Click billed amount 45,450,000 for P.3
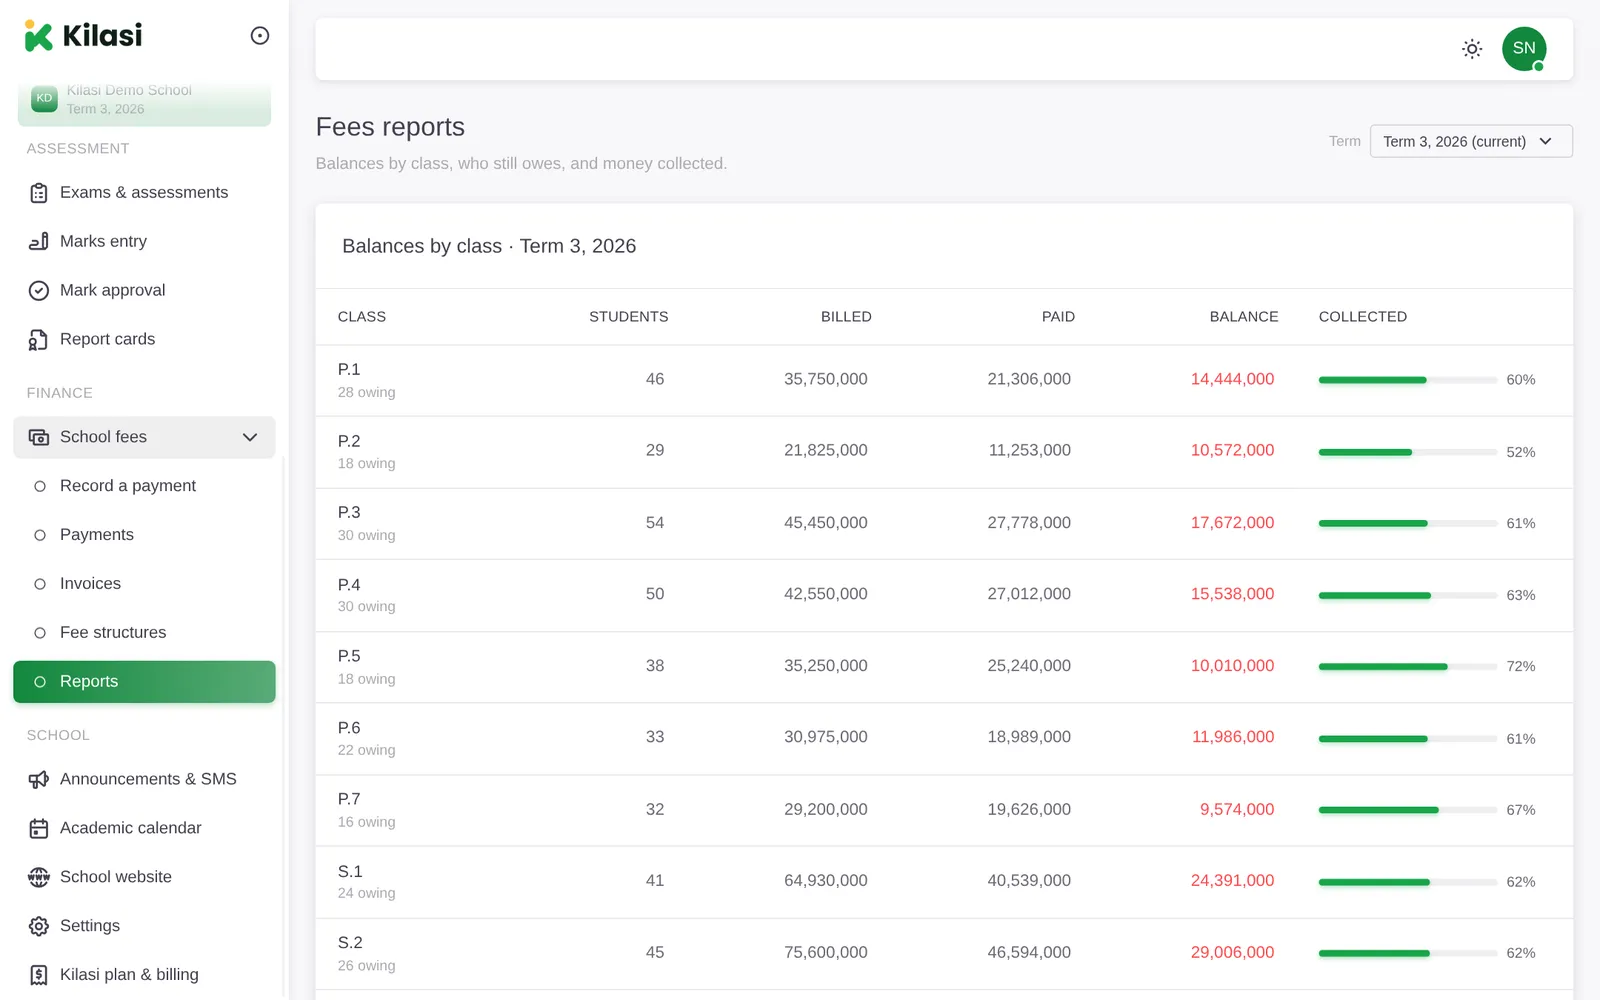Image resolution: width=1600 pixels, height=1000 pixels. 826,523
